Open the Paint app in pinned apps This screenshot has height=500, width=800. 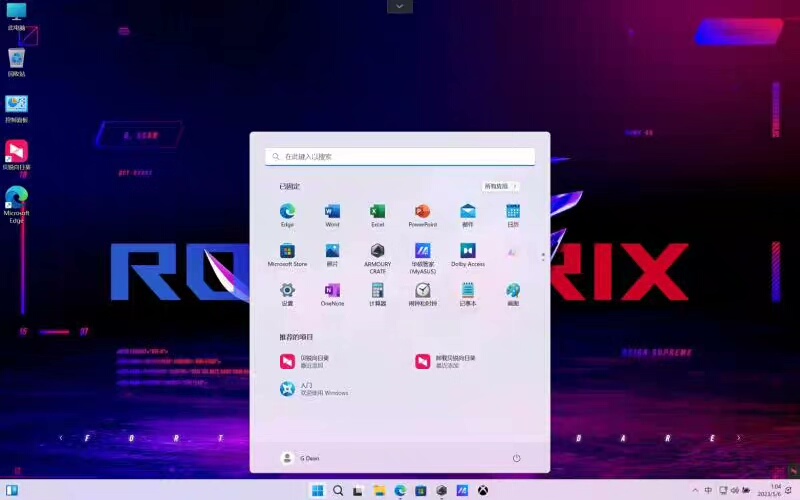click(x=513, y=294)
